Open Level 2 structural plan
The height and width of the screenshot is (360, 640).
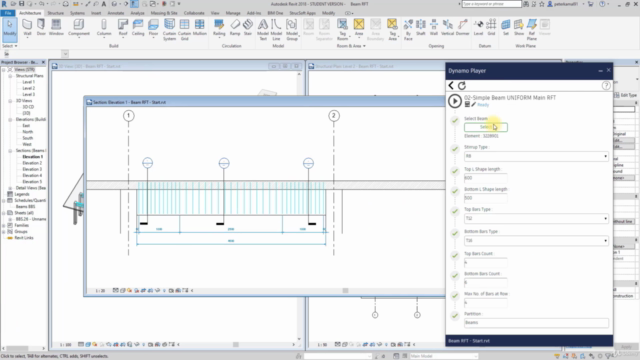(x=29, y=88)
